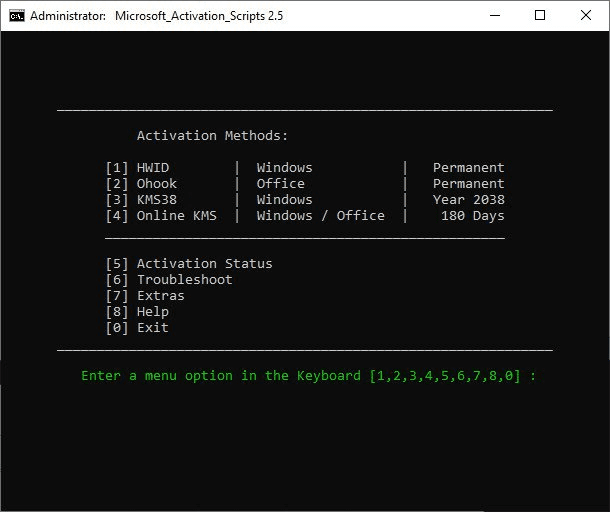Click 'Windows / Office' in Online KMS row
Image resolution: width=610 pixels, height=512 pixels.
pos(321,216)
